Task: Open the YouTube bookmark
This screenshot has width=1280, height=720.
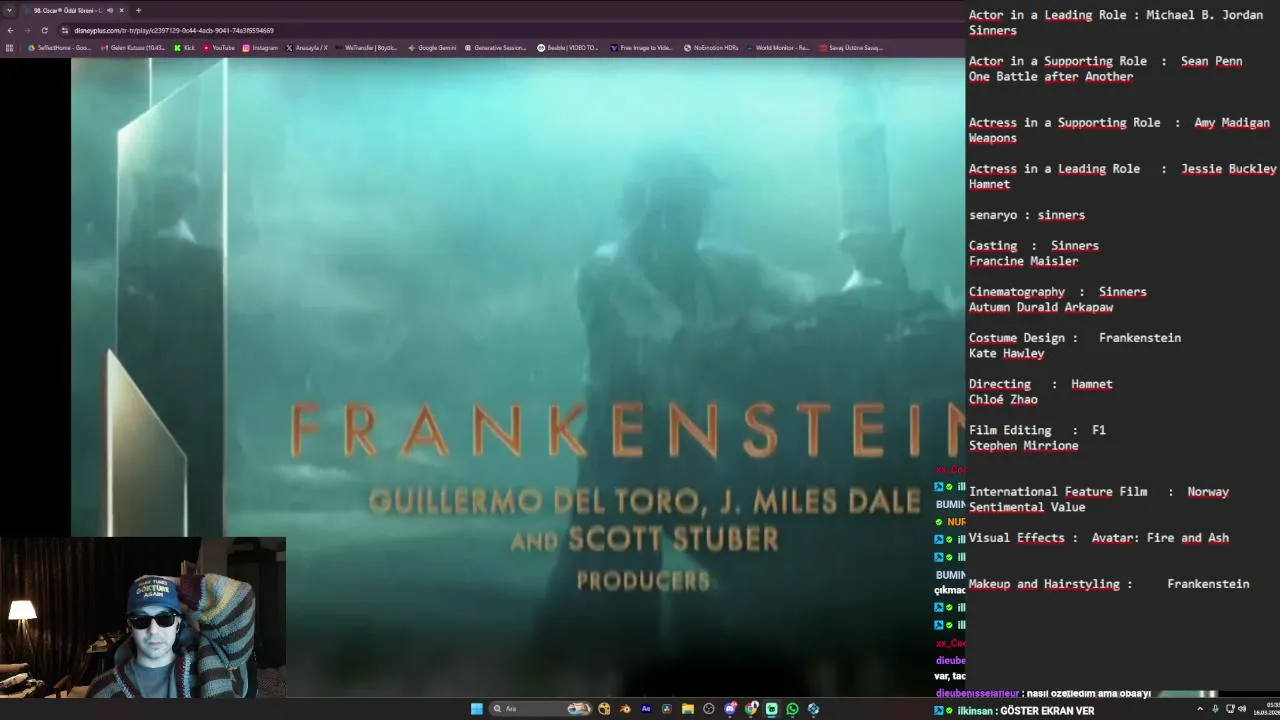Action: pyautogui.click(x=219, y=48)
